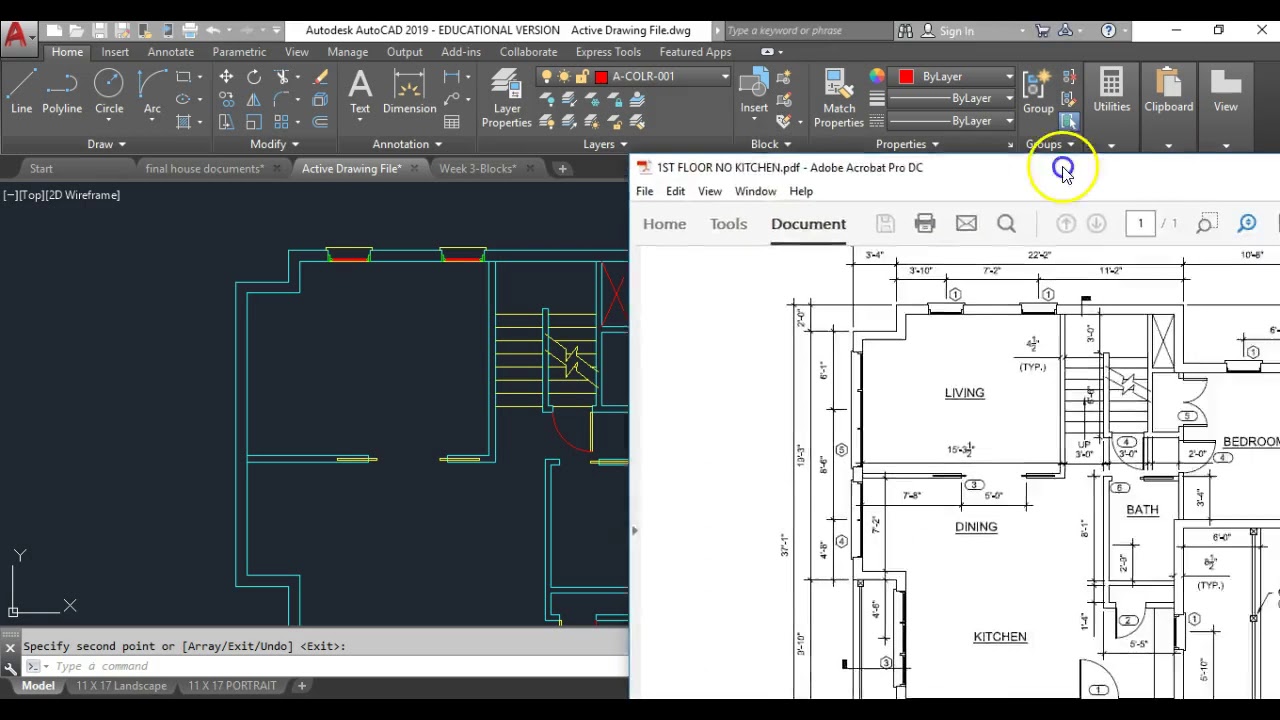
Task: Click the Match Properties tool
Action: click(839, 98)
